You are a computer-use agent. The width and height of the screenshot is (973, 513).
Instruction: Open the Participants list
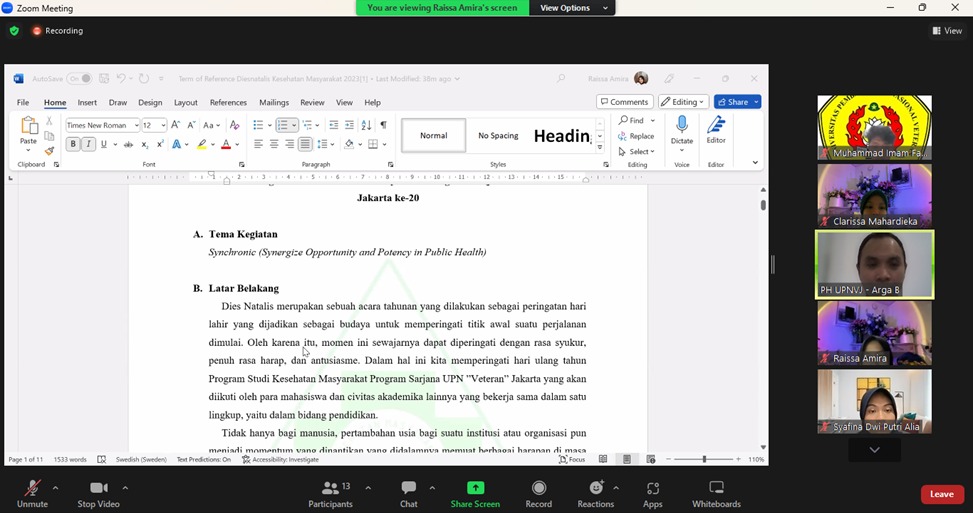[x=330, y=489]
